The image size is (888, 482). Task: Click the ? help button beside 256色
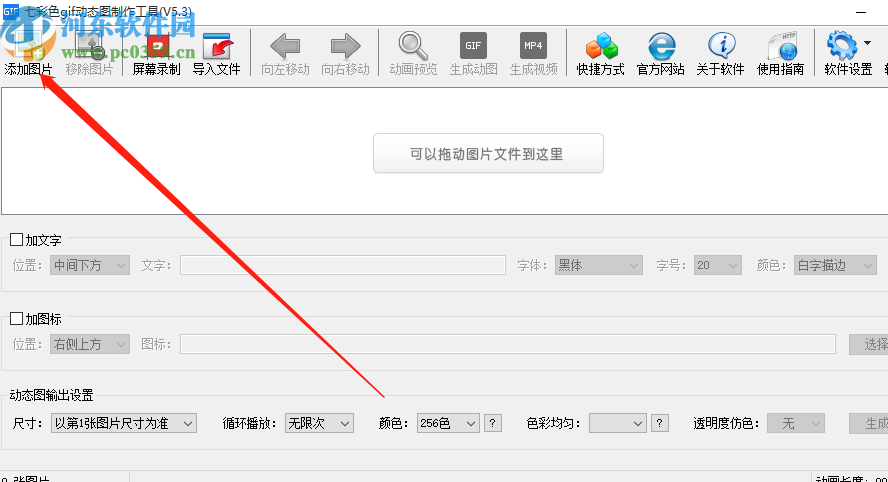coord(493,423)
